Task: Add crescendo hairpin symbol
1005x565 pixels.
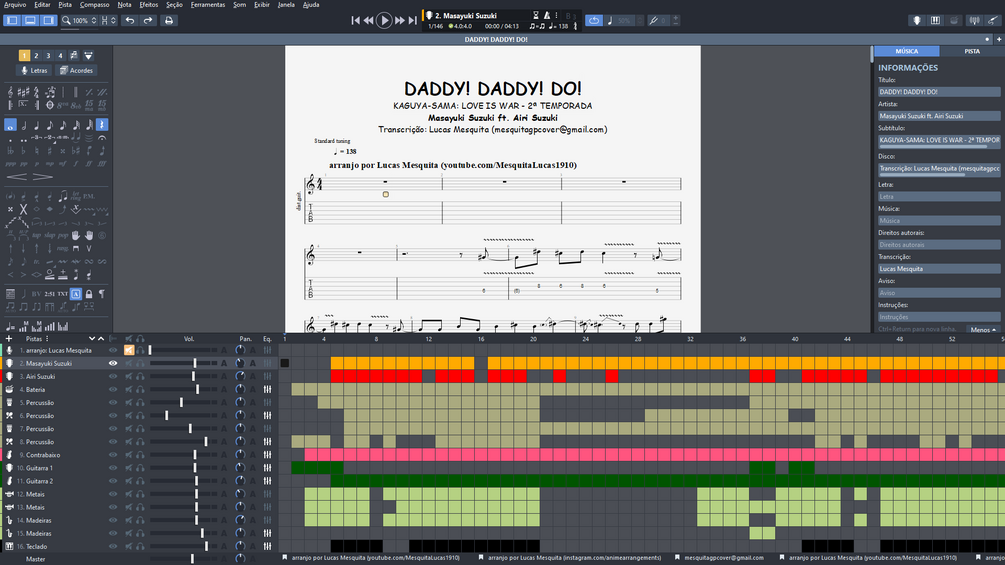Action: point(17,177)
